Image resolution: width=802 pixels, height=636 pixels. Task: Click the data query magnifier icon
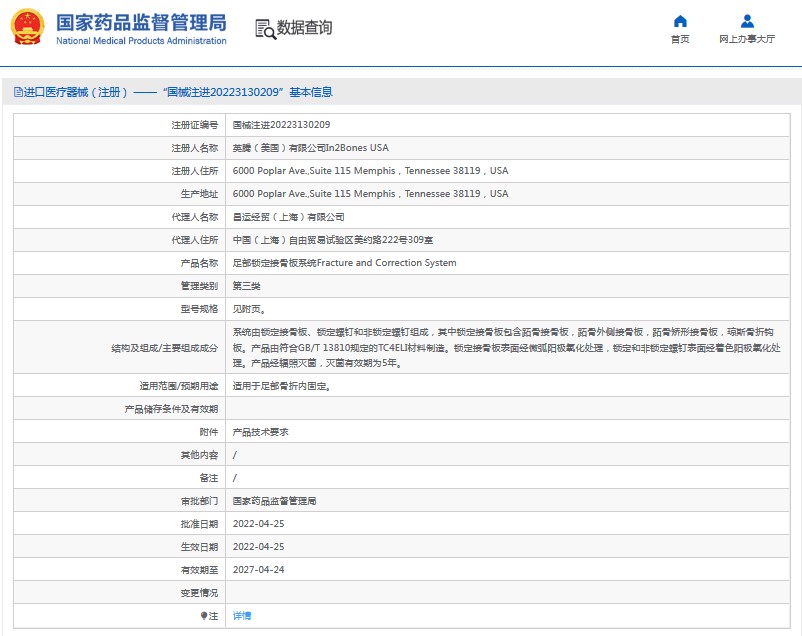point(265,29)
